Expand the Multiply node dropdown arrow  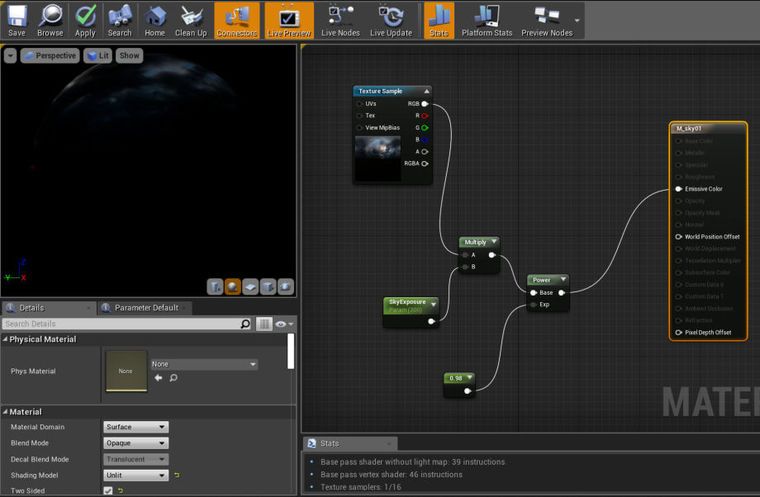click(494, 241)
